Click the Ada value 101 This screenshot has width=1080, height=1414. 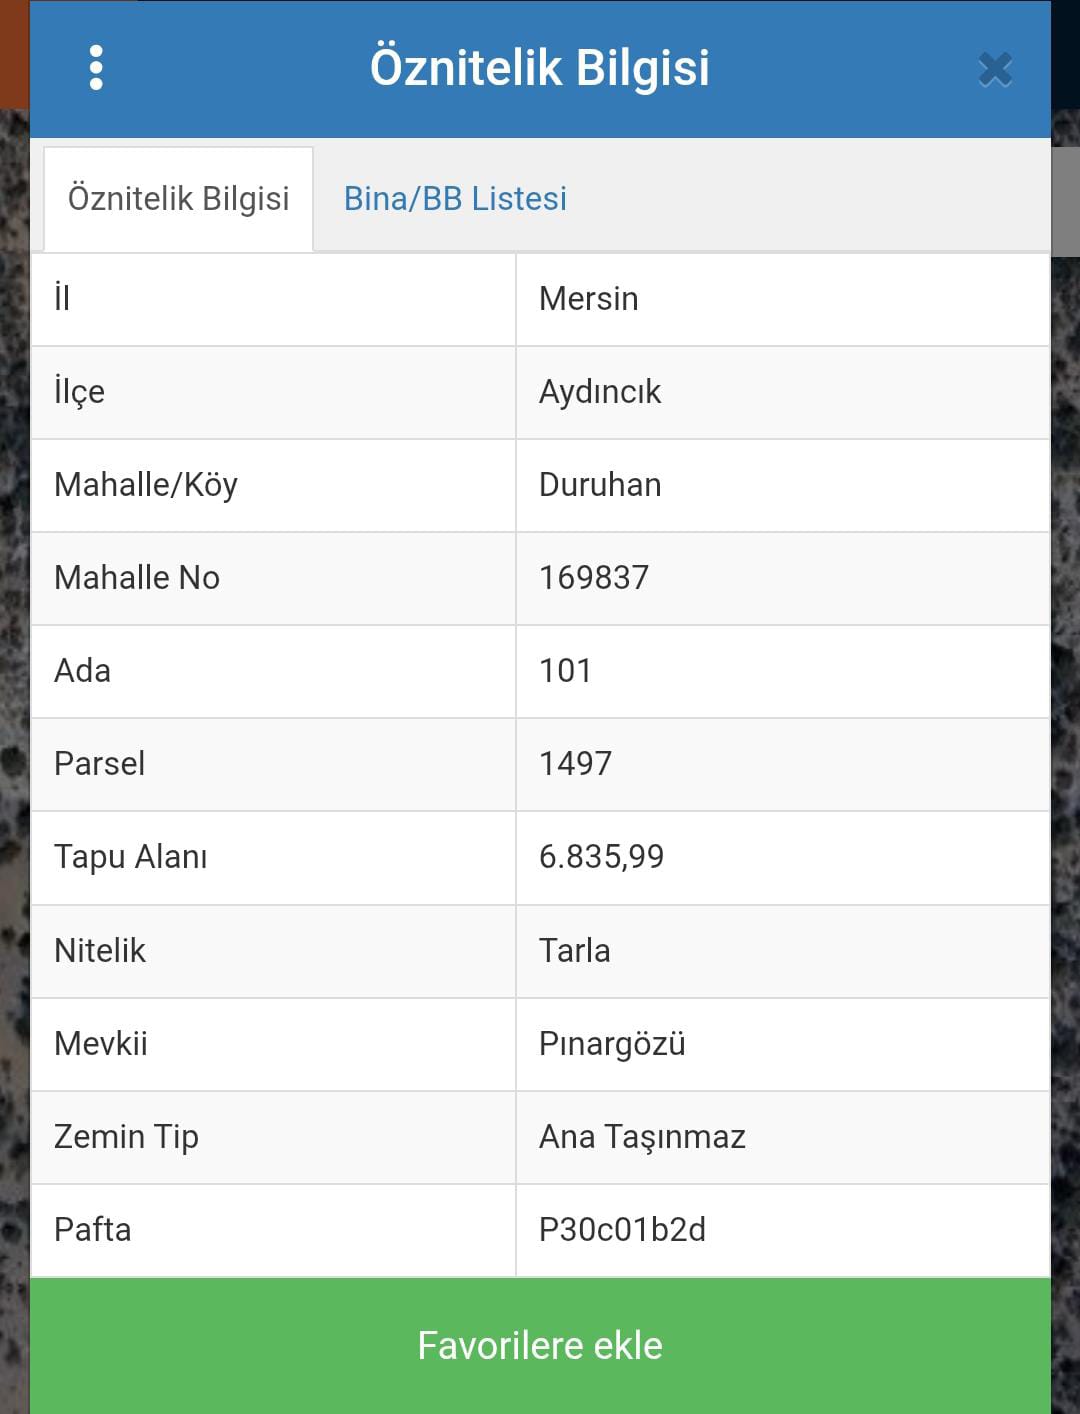565,671
